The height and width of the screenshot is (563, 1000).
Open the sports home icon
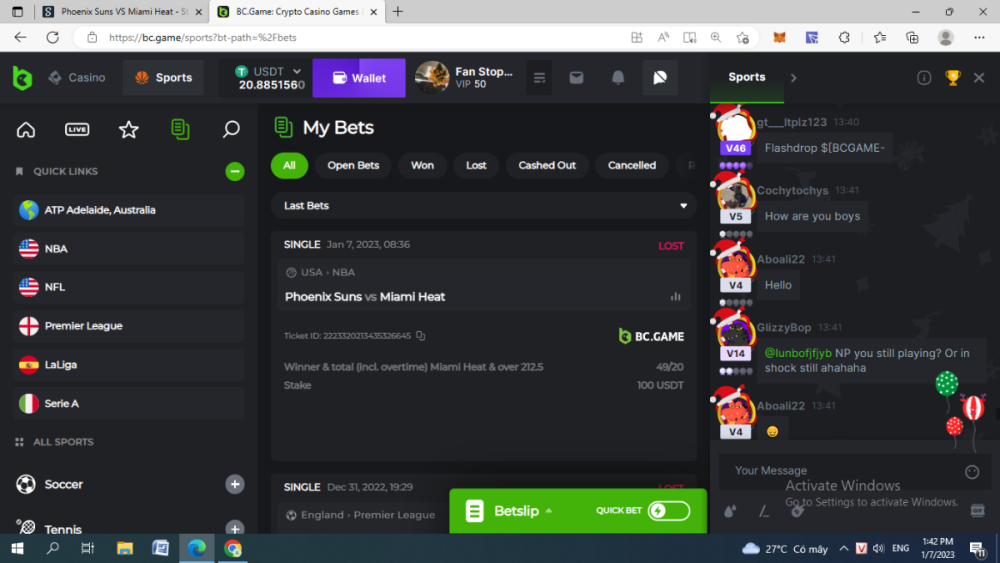(x=26, y=129)
